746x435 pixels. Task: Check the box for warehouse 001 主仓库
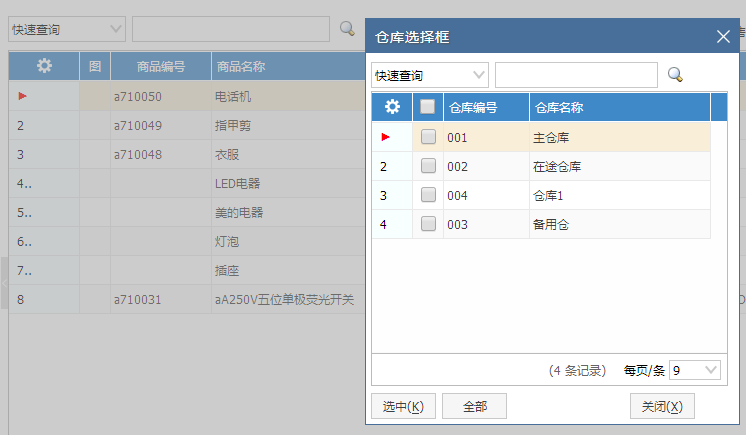point(428,137)
